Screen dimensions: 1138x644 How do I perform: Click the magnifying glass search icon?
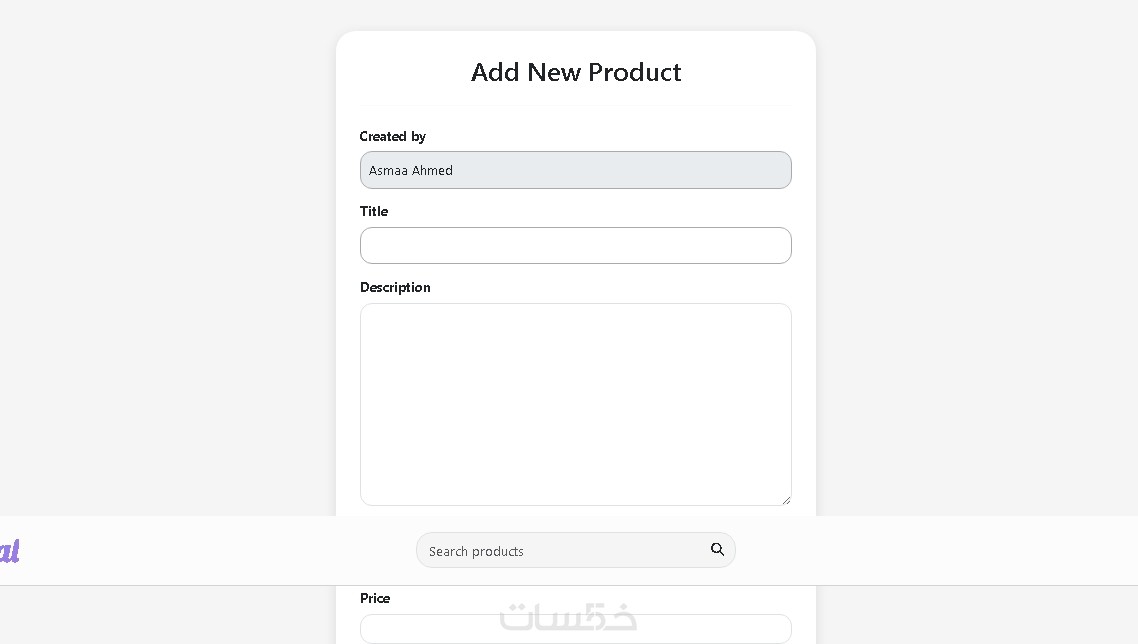717,549
